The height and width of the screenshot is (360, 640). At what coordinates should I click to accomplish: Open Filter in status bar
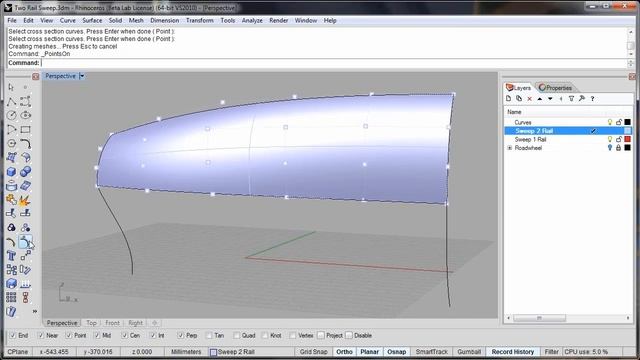pos(551,351)
